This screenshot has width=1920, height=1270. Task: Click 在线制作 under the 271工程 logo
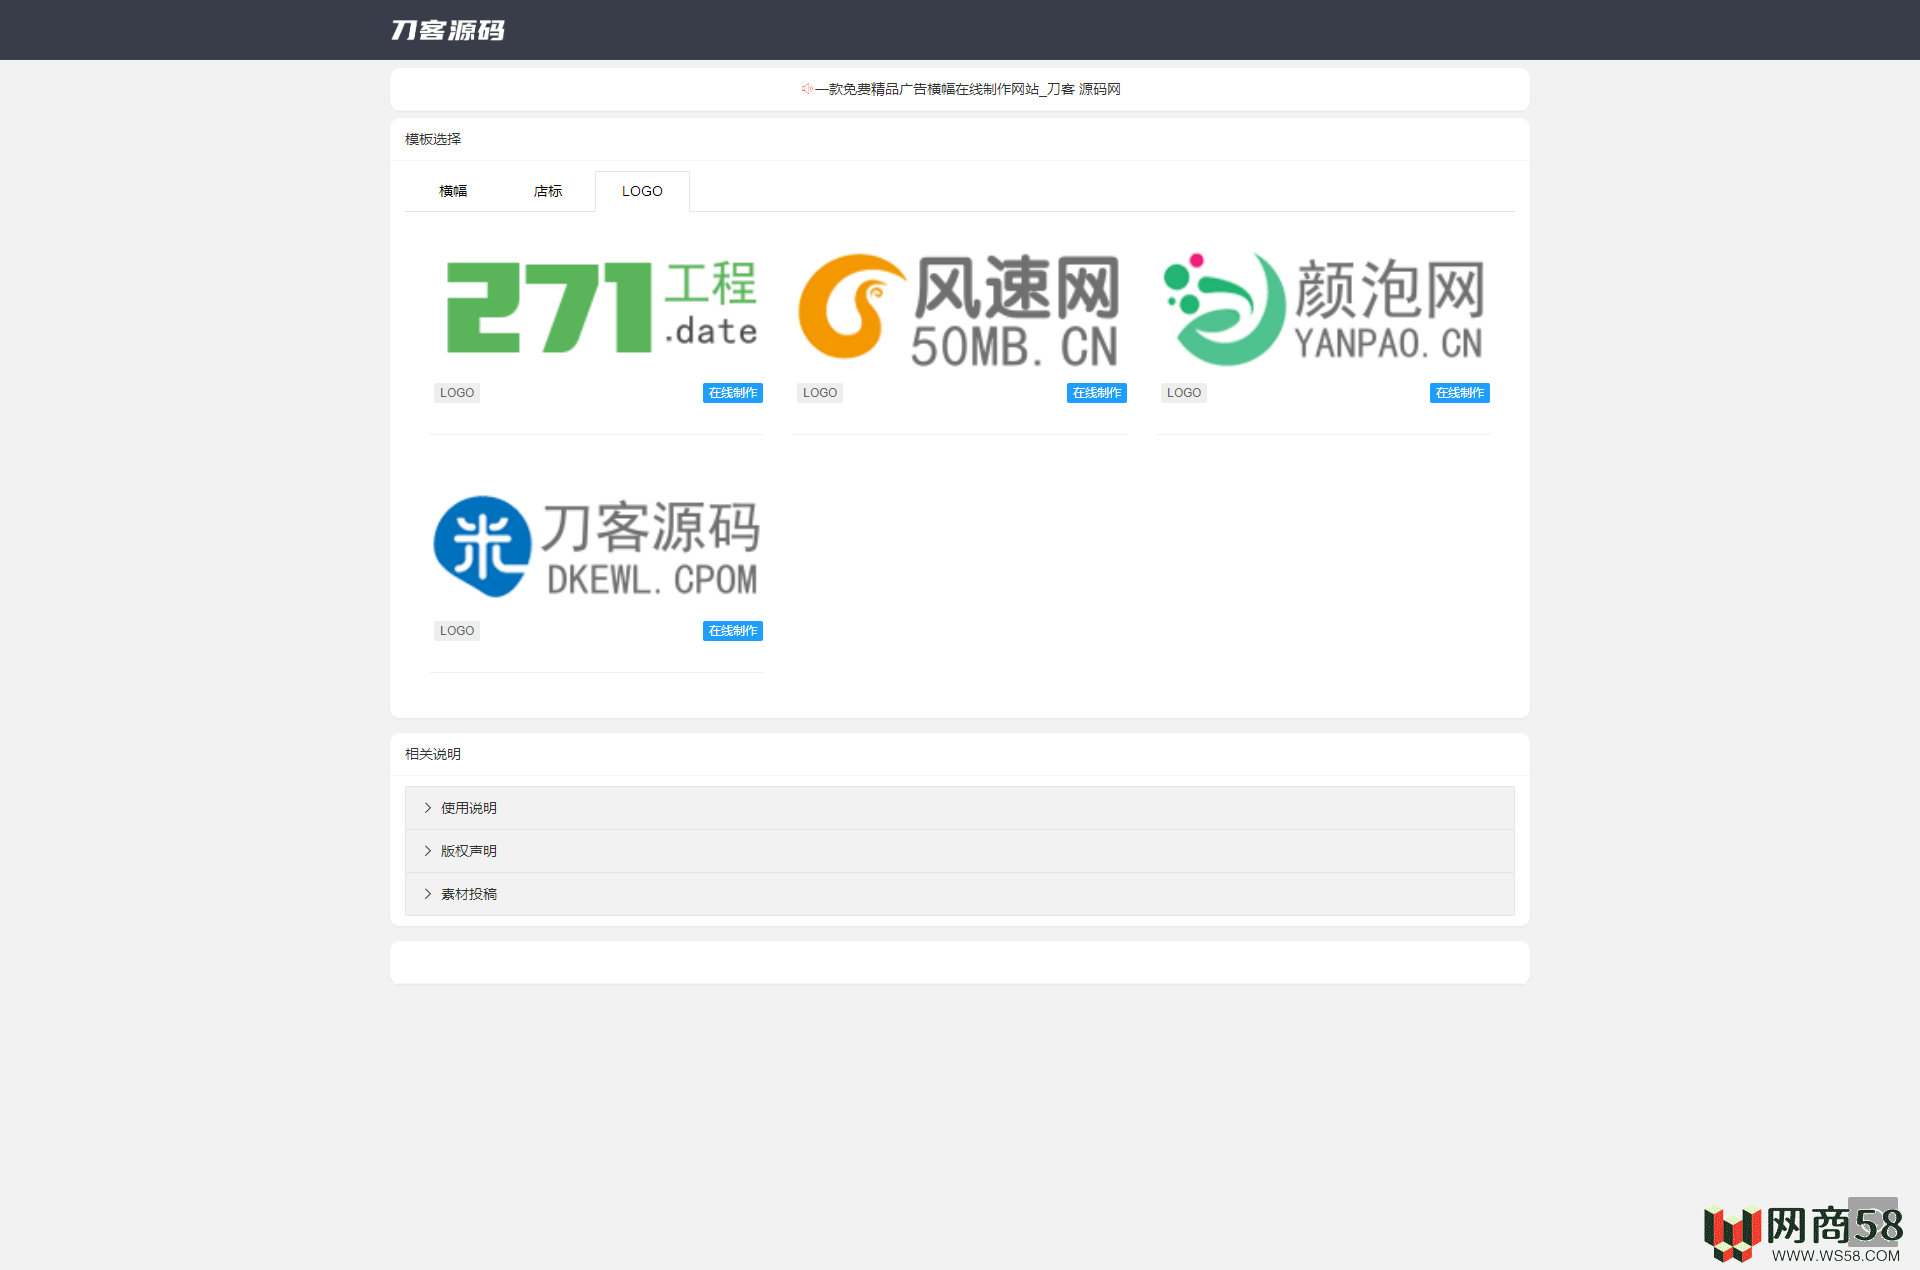(733, 393)
